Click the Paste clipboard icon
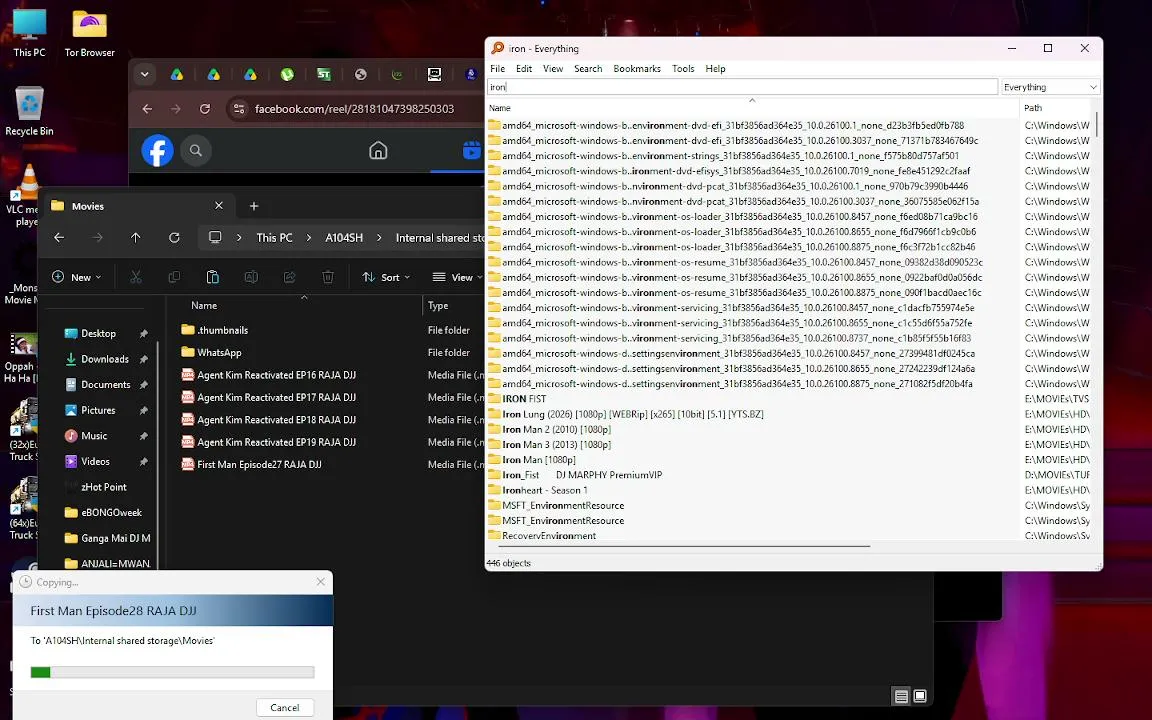The height and width of the screenshot is (720, 1152). [x=213, y=277]
